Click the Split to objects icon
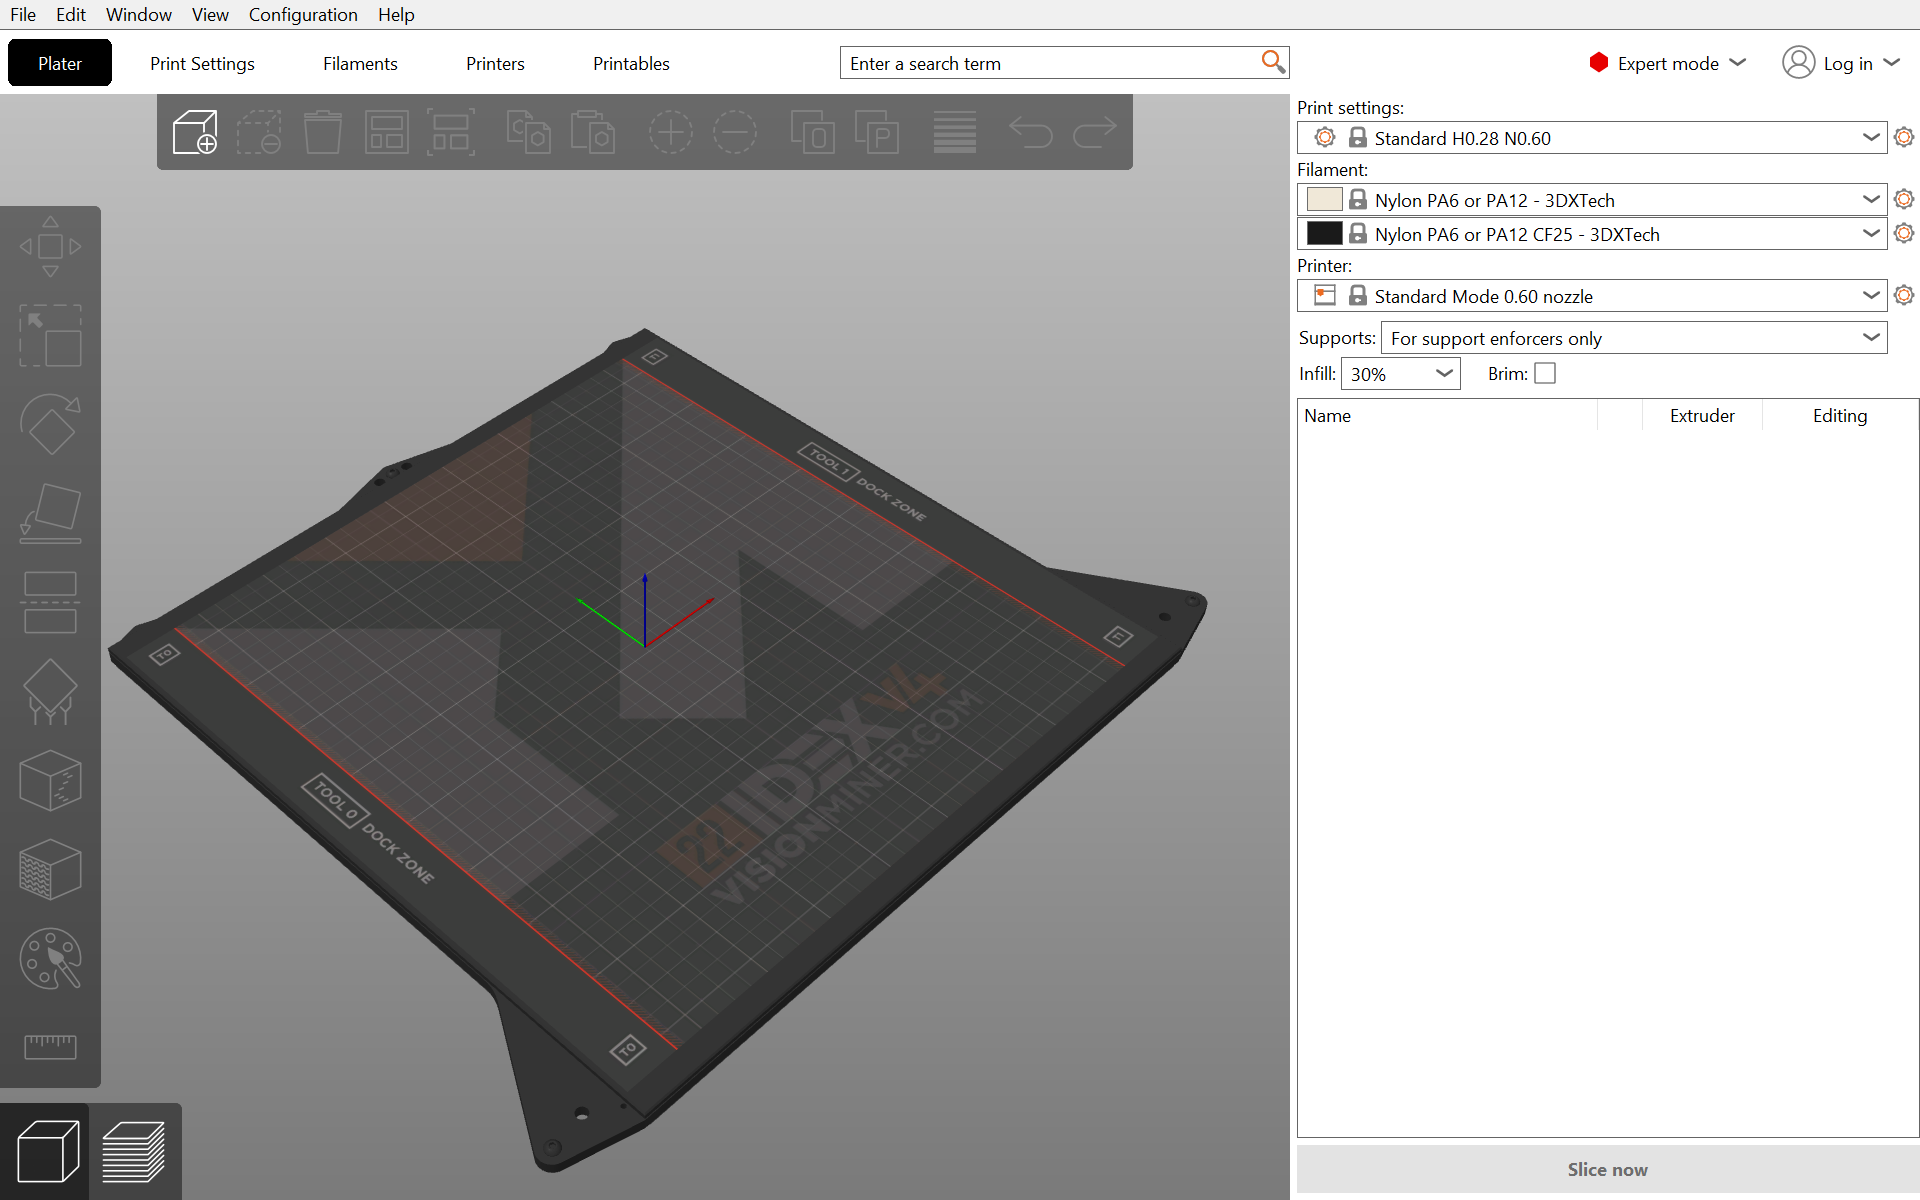The height and width of the screenshot is (1200, 1920). (813, 132)
